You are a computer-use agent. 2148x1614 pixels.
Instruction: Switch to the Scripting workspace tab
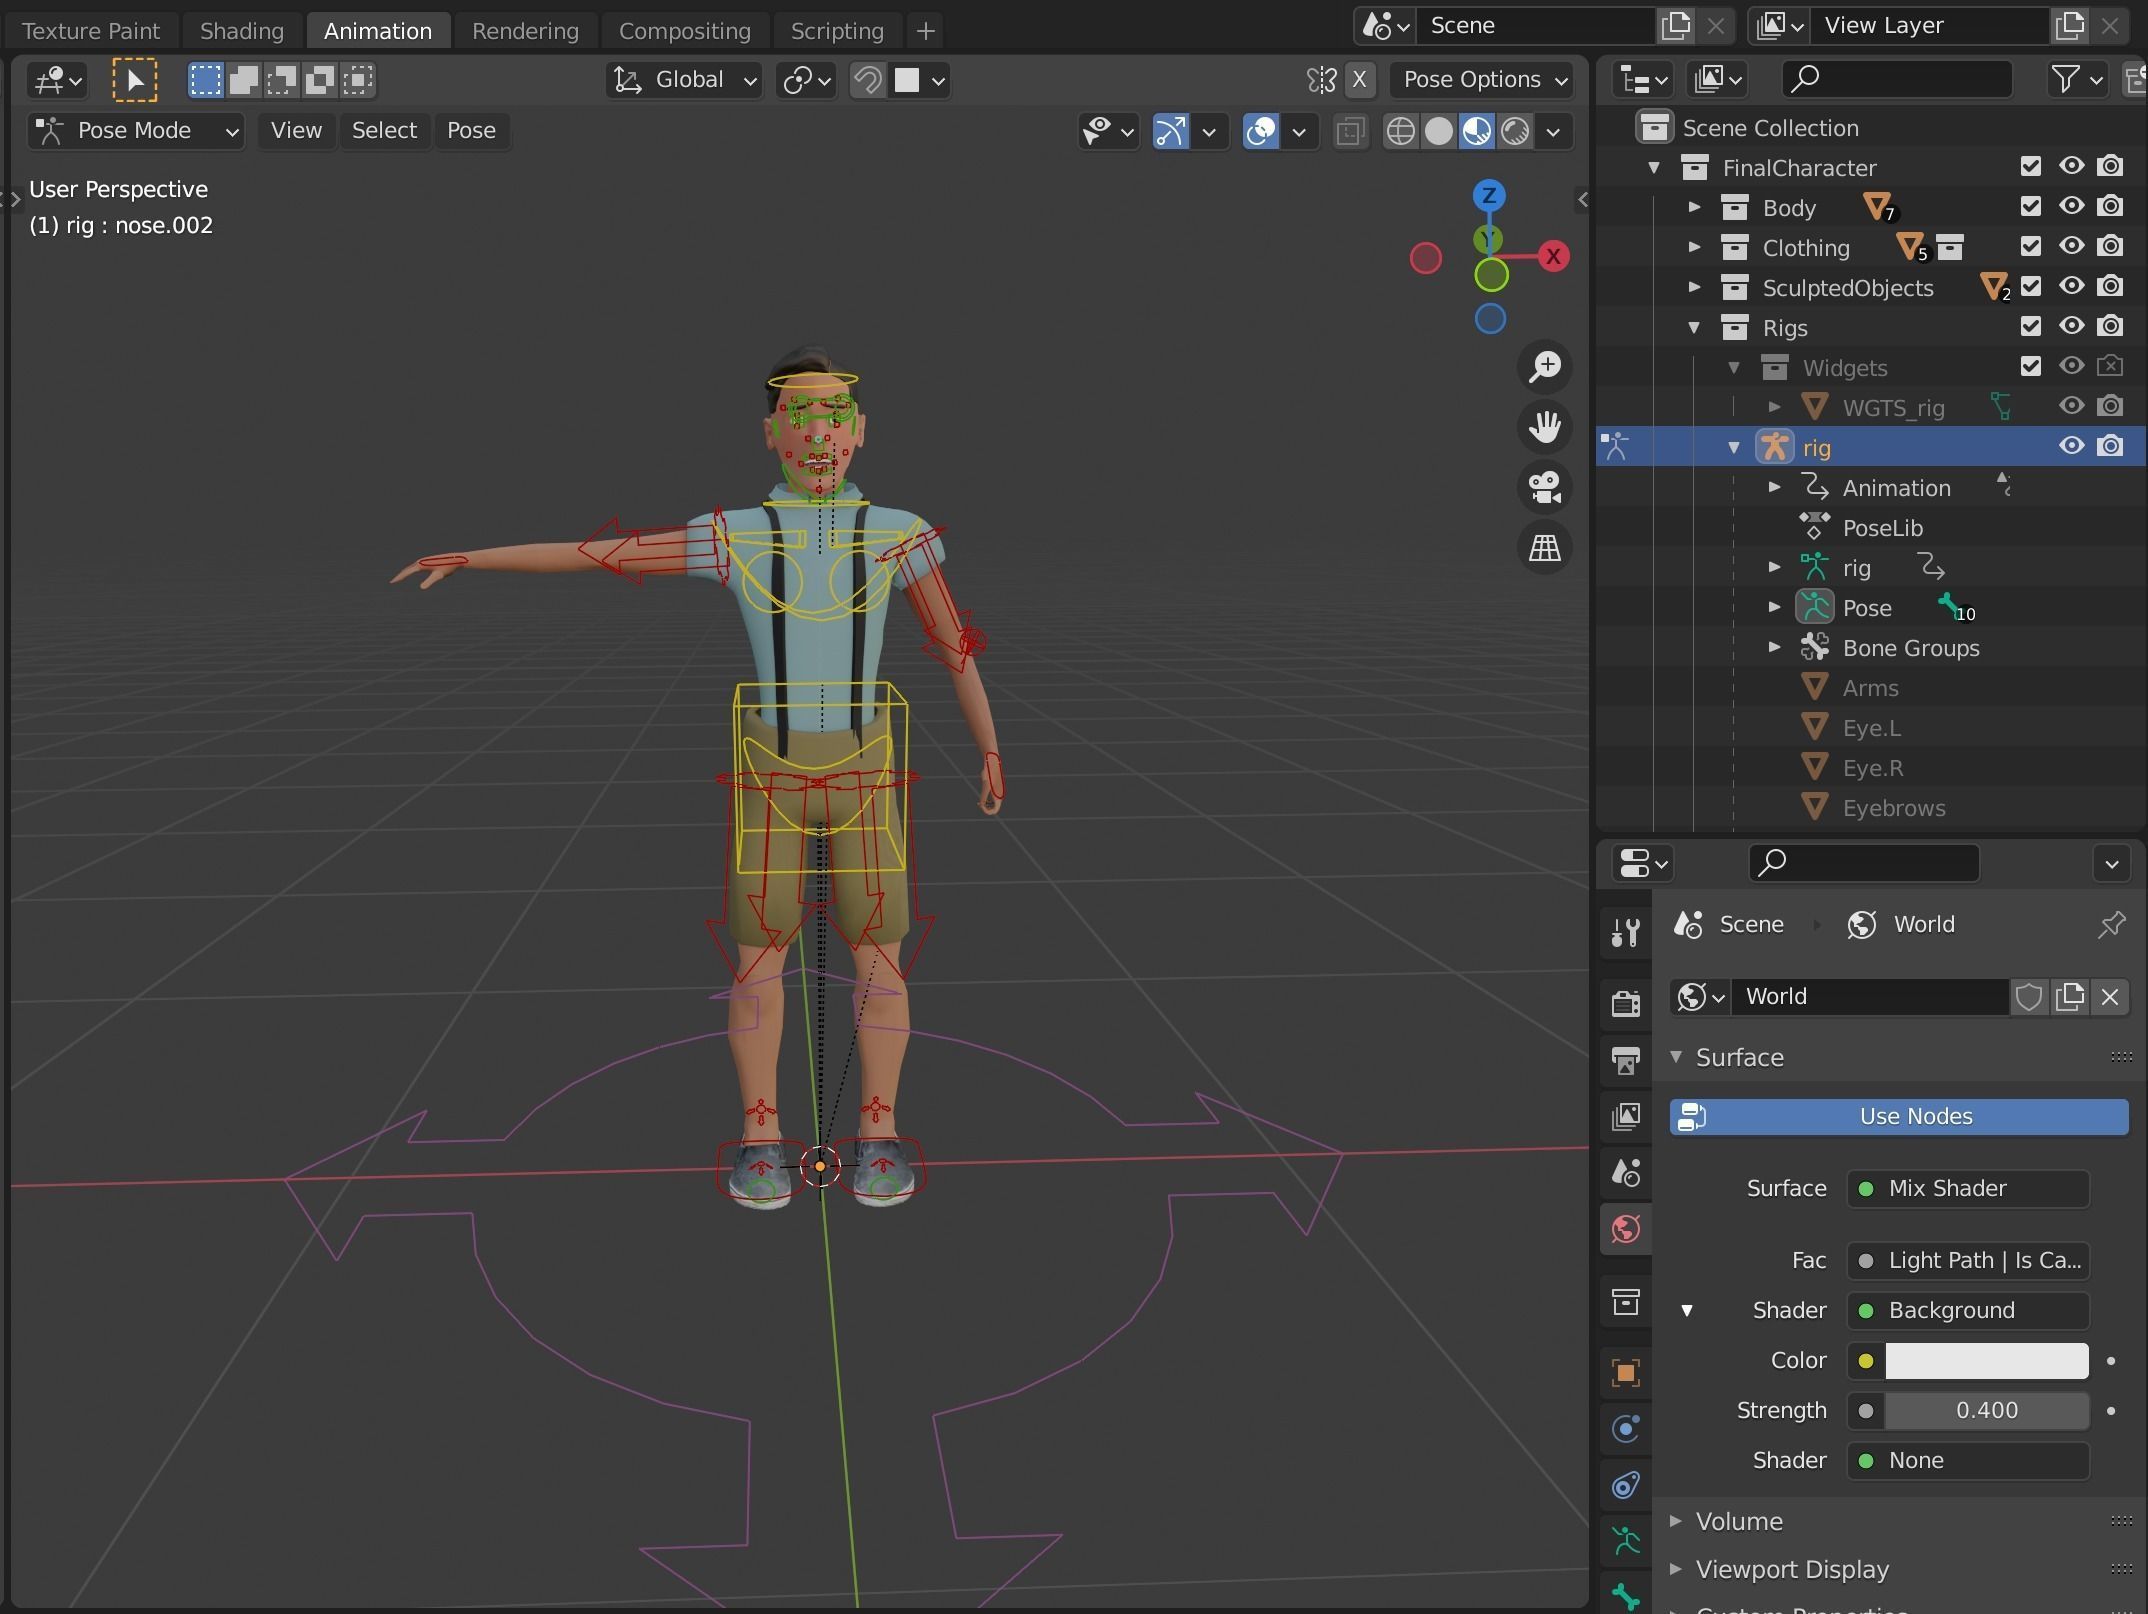[x=837, y=31]
